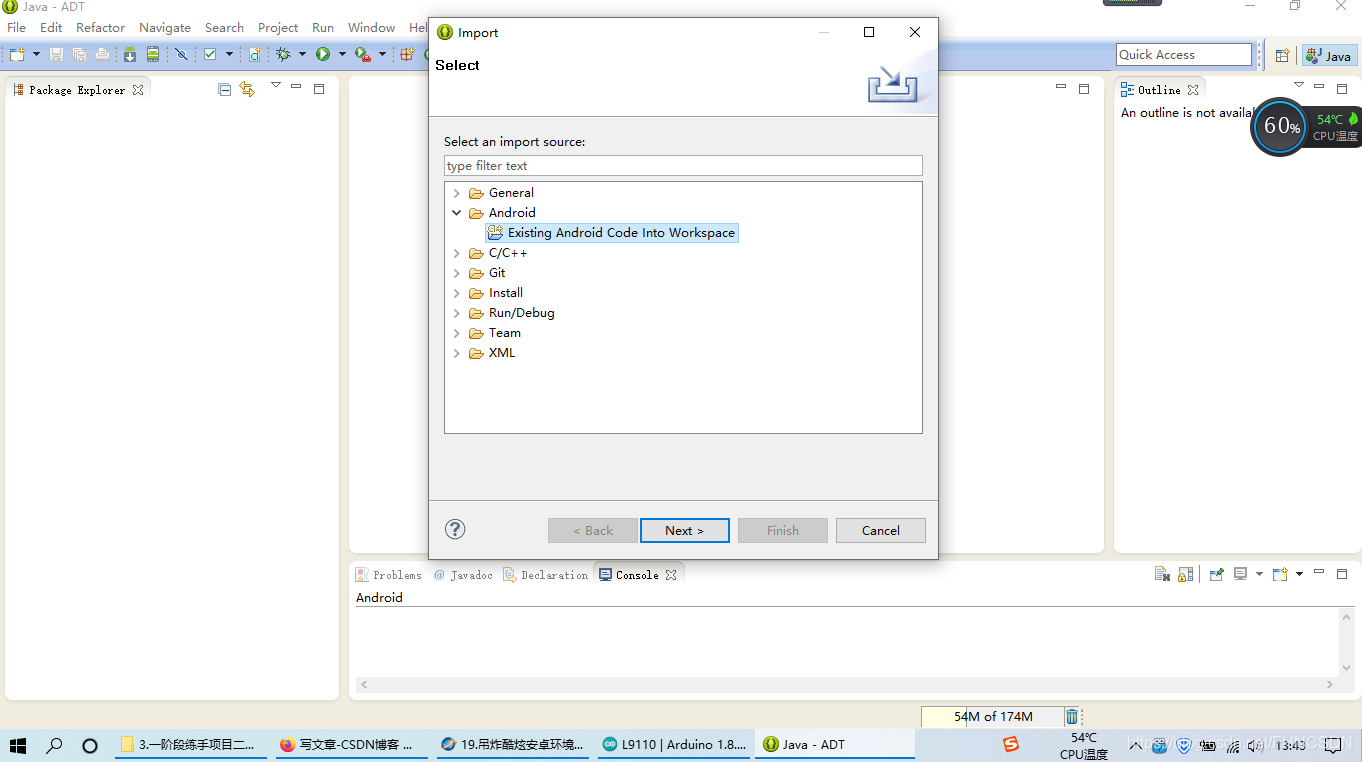Run garbage collector trash icon
The image size is (1362, 762).
tap(1072, 716)
